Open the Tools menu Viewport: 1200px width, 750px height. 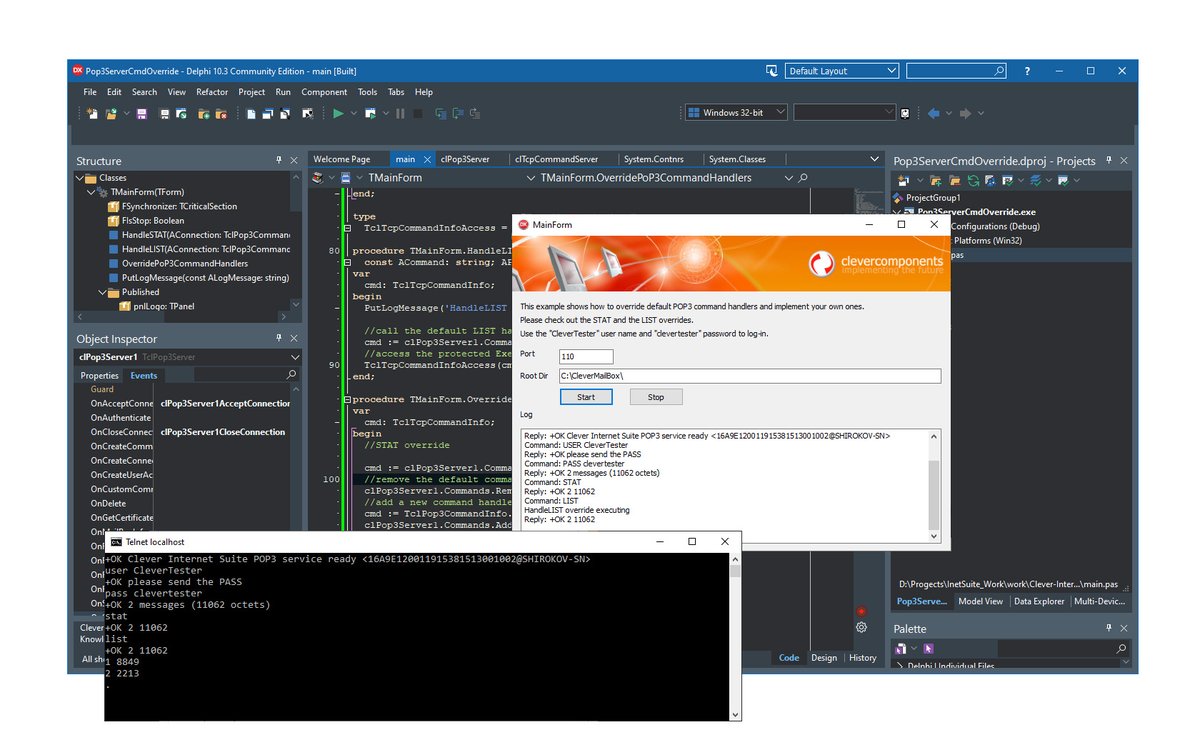[x=368, y=92]
